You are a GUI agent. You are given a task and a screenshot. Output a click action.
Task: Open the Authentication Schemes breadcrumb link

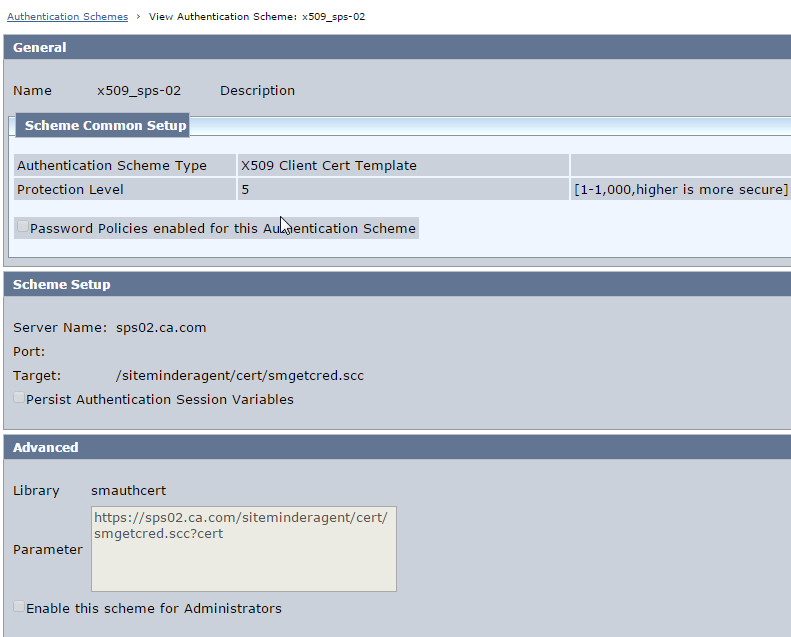coord(68,17)
